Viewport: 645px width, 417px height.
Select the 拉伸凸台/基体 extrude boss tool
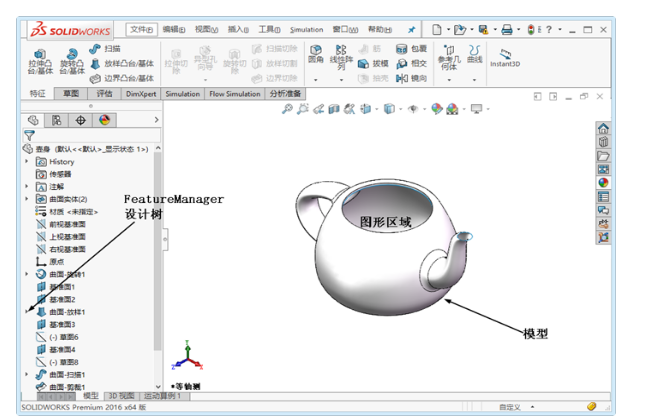[x=40, y=62]
